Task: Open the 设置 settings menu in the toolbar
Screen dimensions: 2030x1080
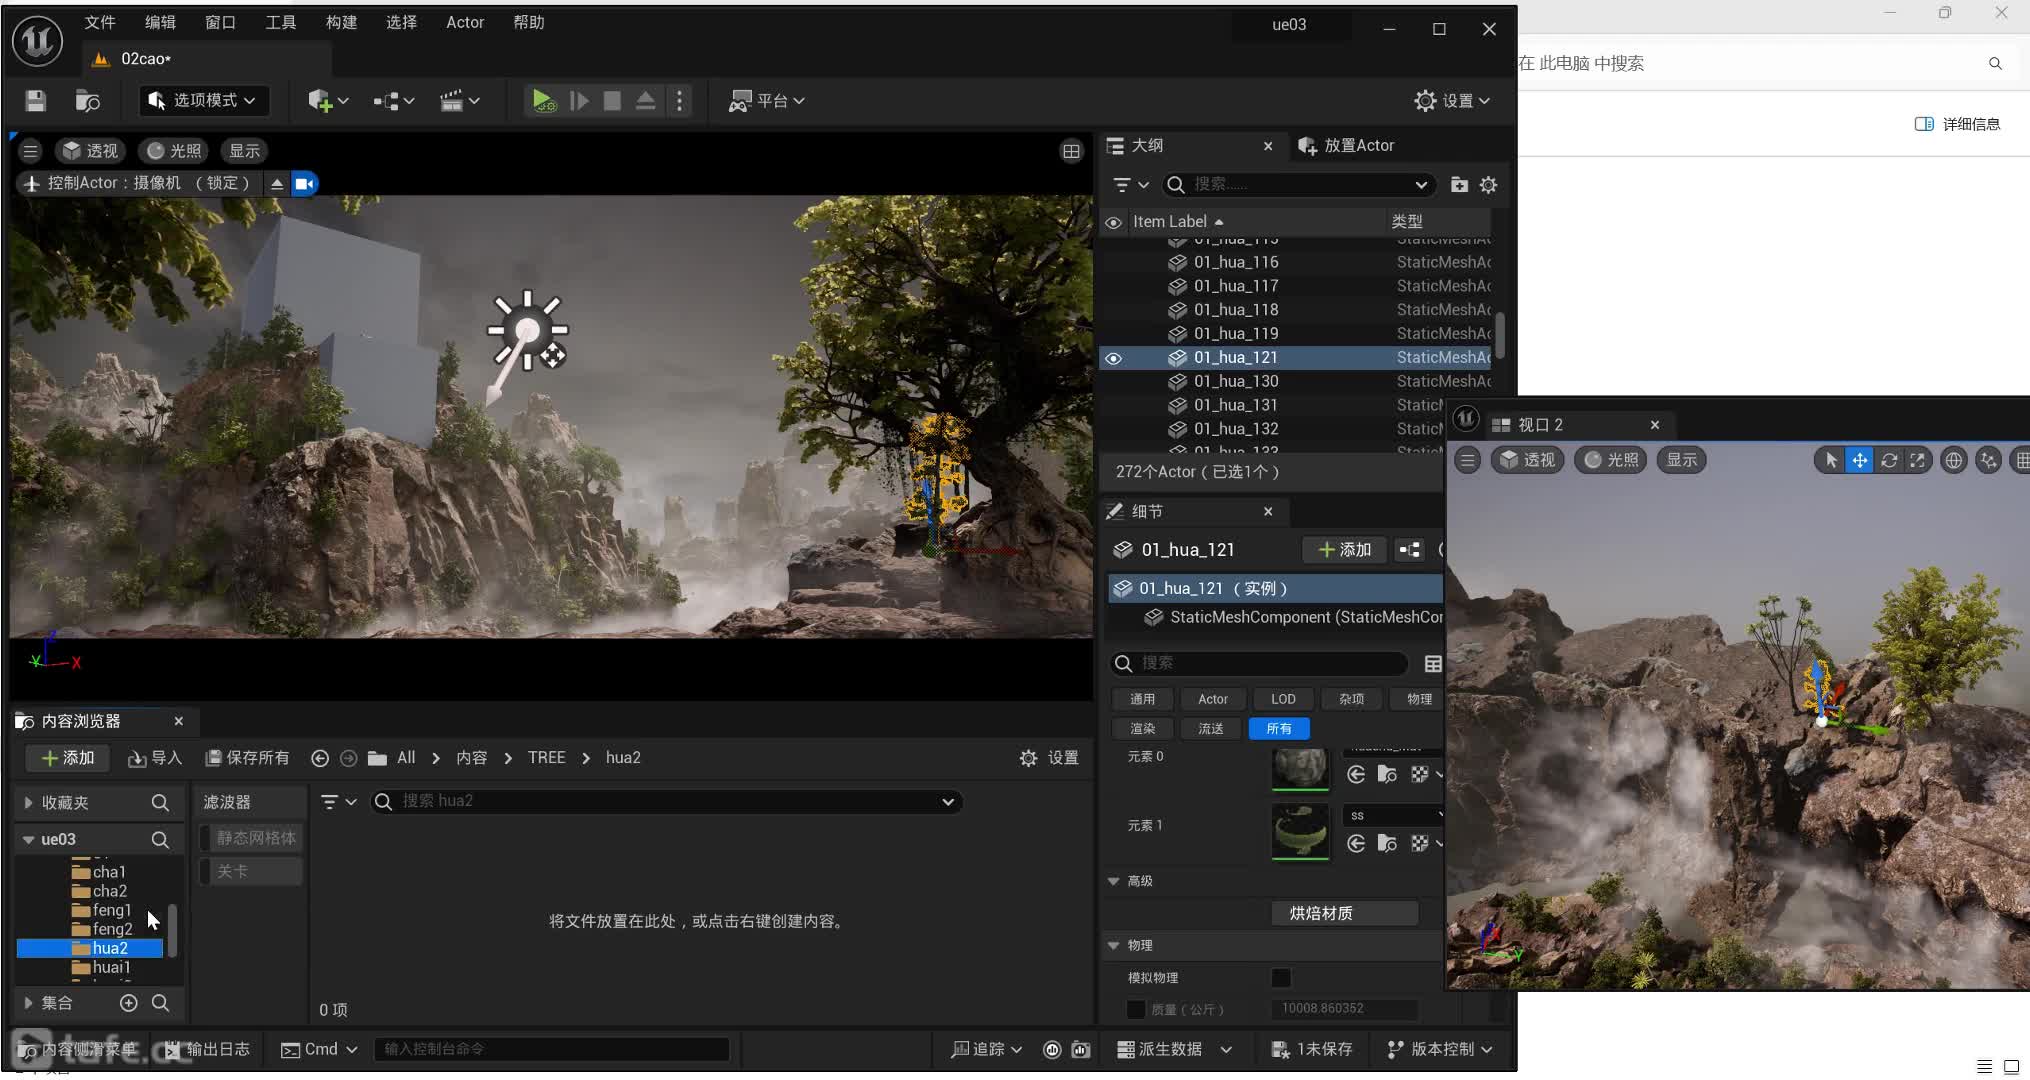Action: tap(1452, 100)
